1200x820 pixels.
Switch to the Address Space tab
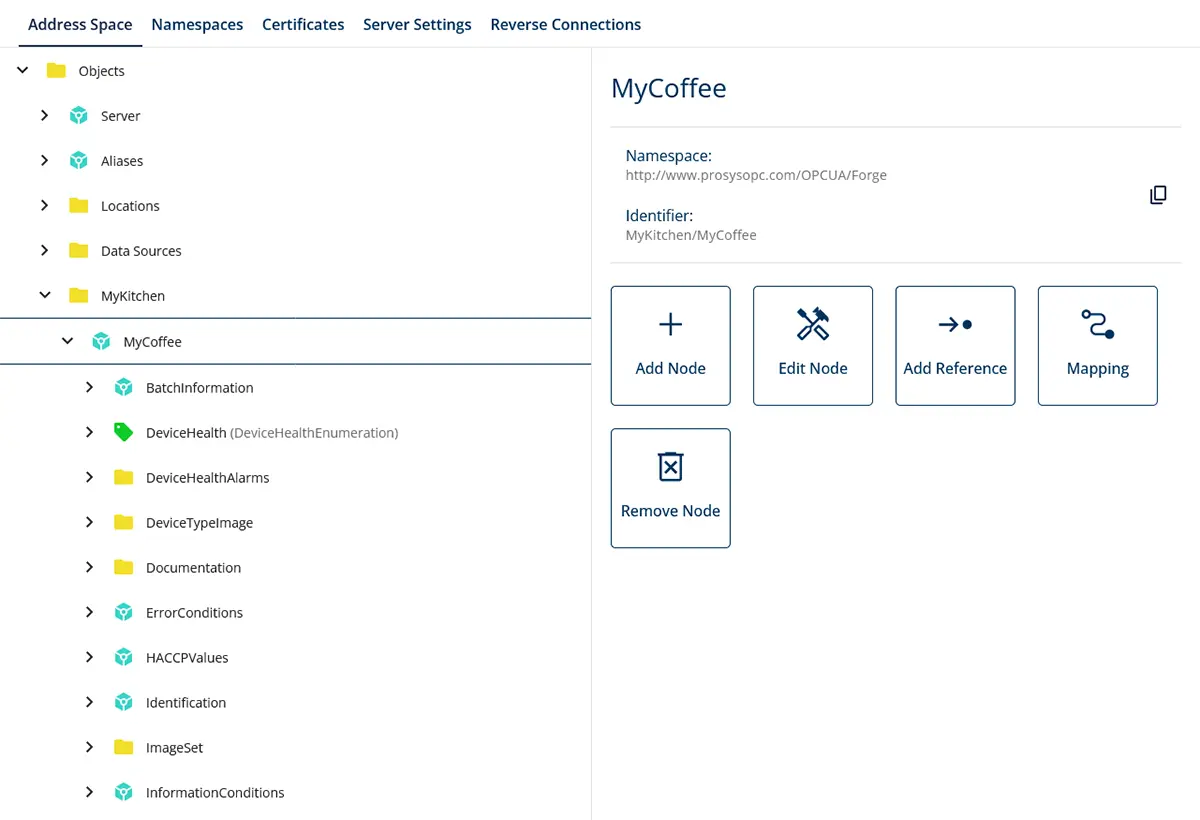tap(80, 24)
